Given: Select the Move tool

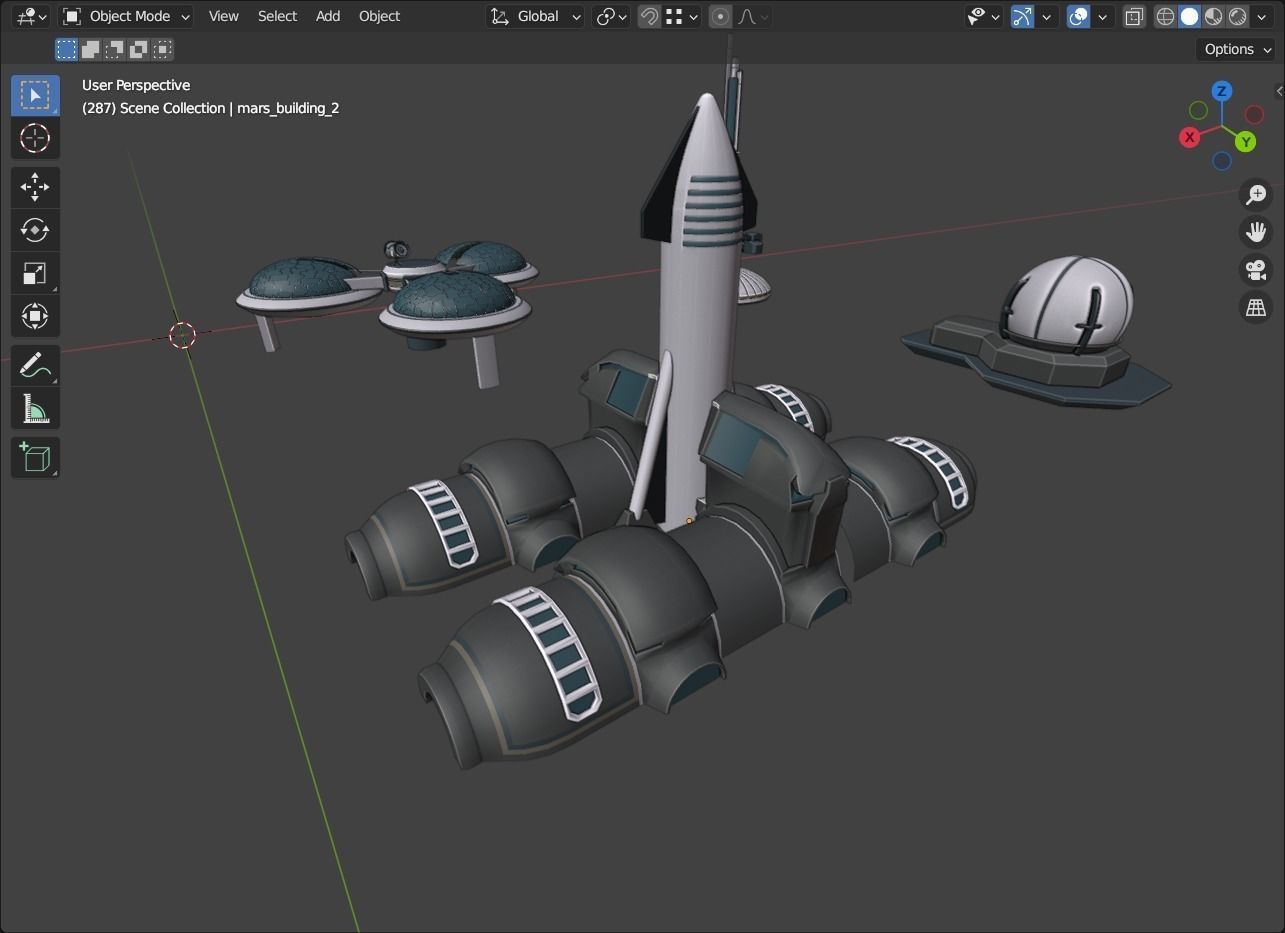Looking at the screenshot, I should pos(35,187).
